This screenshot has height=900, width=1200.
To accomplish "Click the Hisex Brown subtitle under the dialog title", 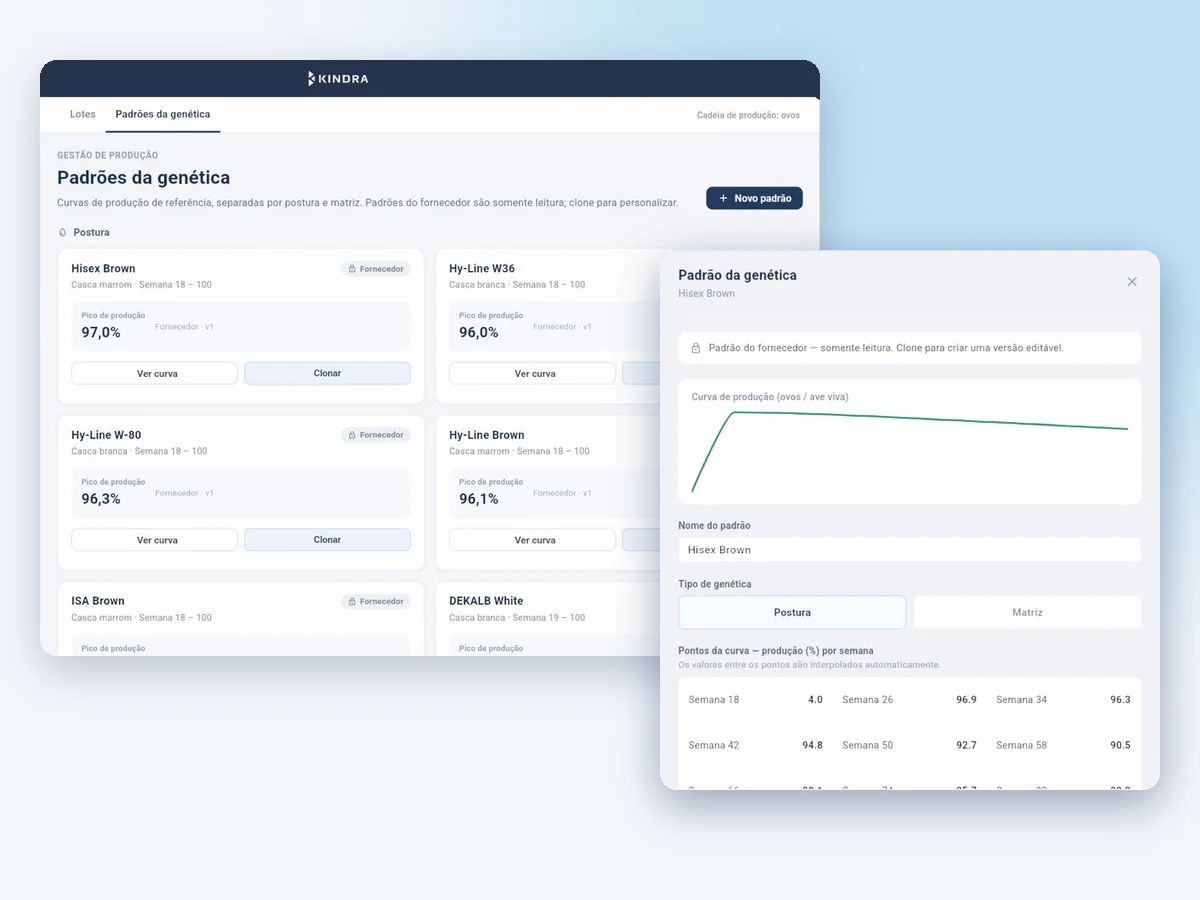I will tap(706, 294).
